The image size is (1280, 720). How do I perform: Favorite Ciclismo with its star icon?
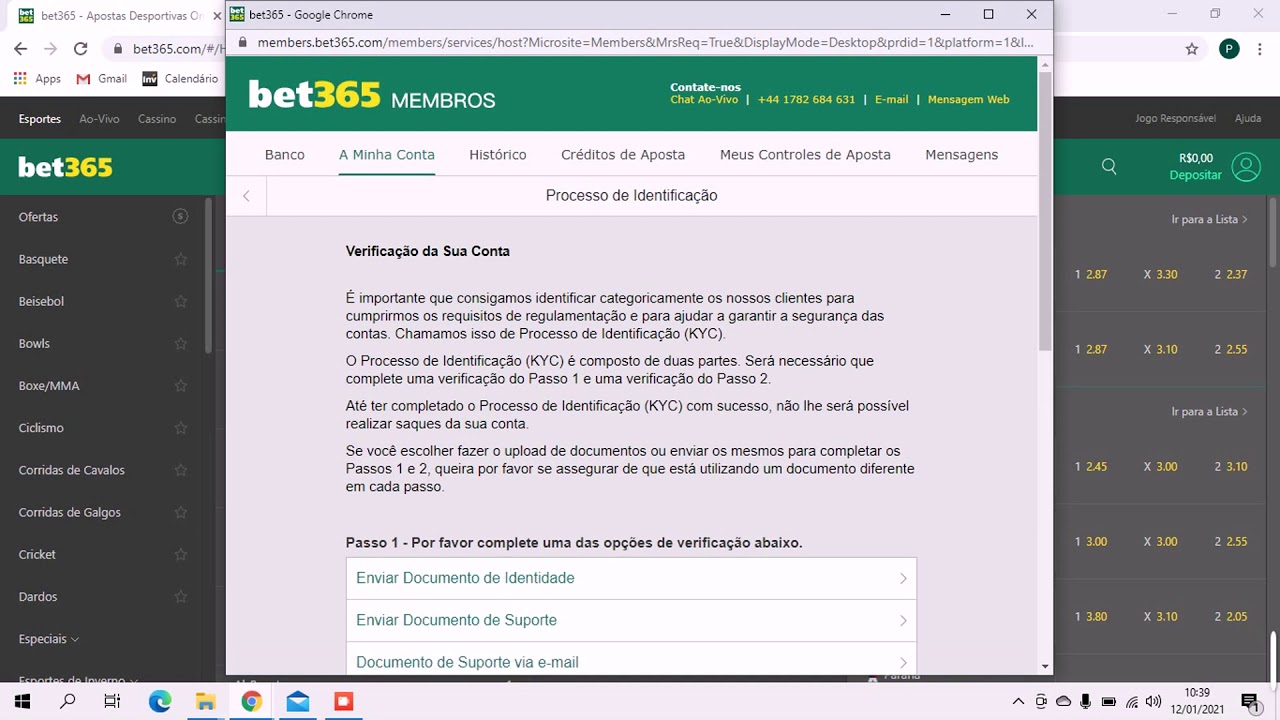(180, 428)
